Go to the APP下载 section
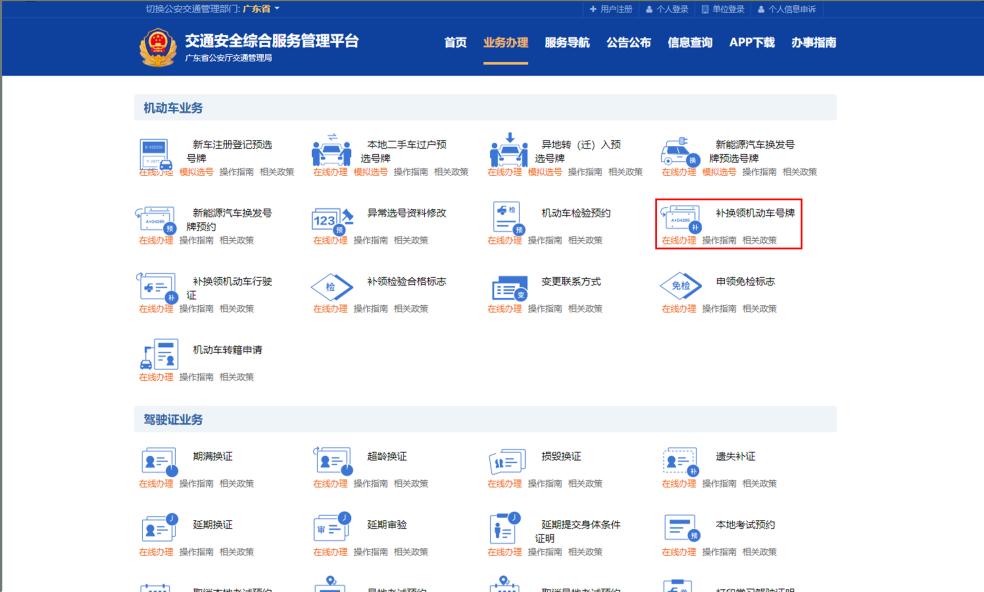The image size is (984, 592). tap(751, 43)
